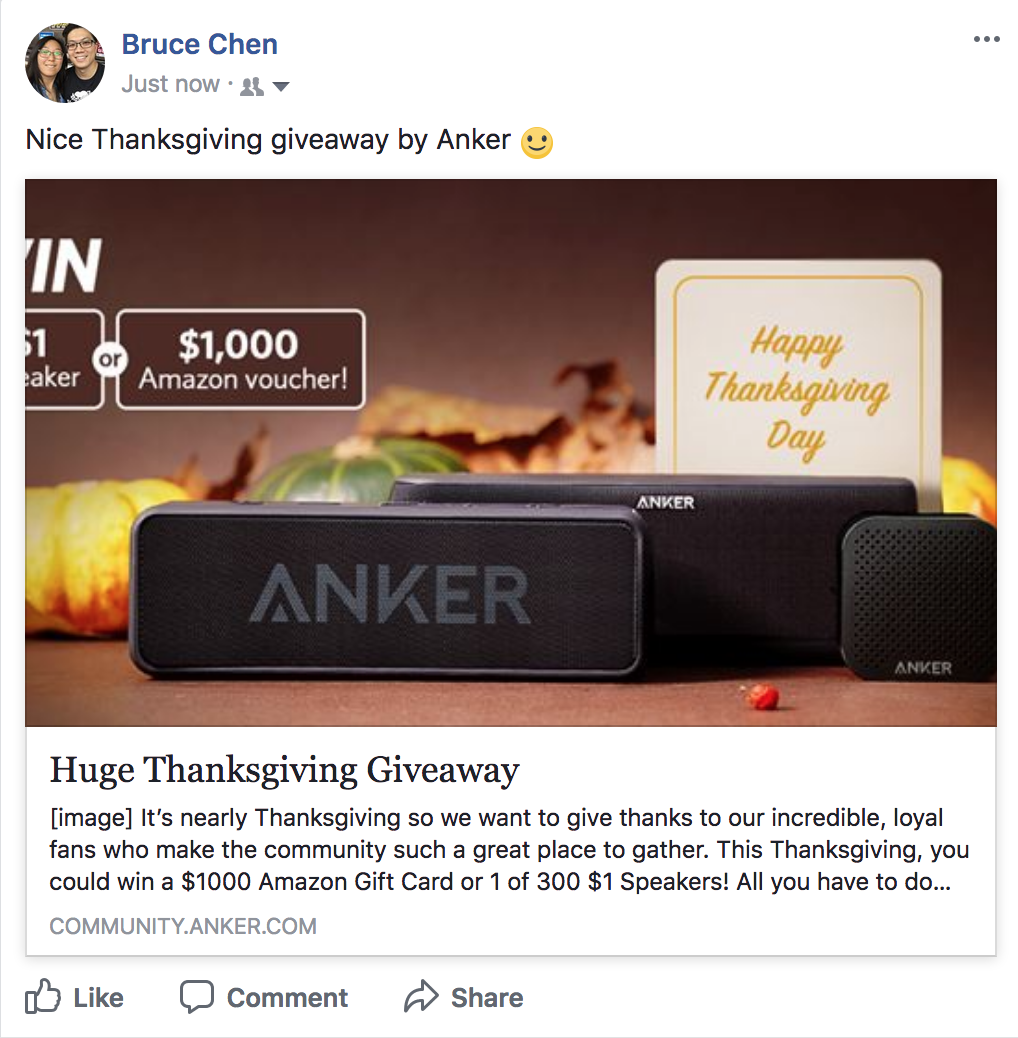Viewport: 1018px width, 1038px height.
Task: Click the link preview description text
Action: (x=509, y=849)
